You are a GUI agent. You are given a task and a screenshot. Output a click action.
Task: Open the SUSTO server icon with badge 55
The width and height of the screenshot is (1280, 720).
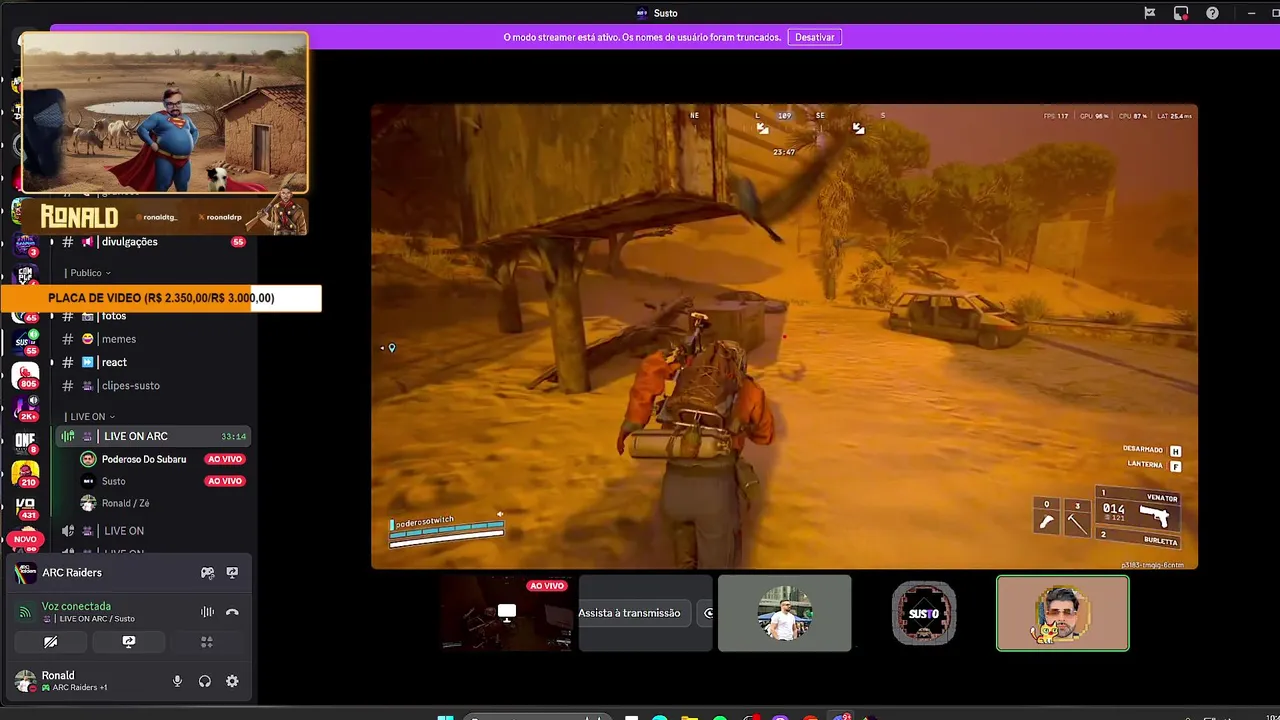pos(25,343)
